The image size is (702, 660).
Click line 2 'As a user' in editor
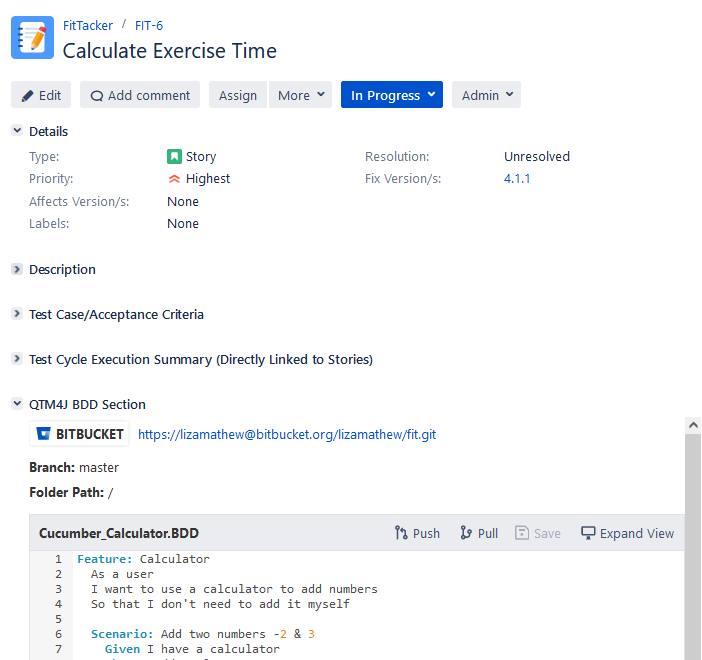[122, 574]
